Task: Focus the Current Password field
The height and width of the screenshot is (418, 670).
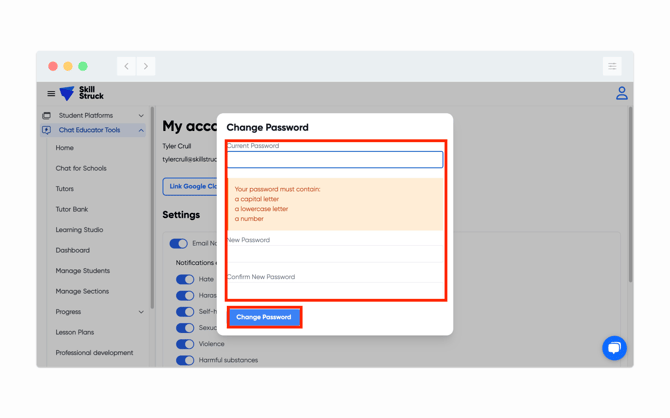Action: click(335, 159)
